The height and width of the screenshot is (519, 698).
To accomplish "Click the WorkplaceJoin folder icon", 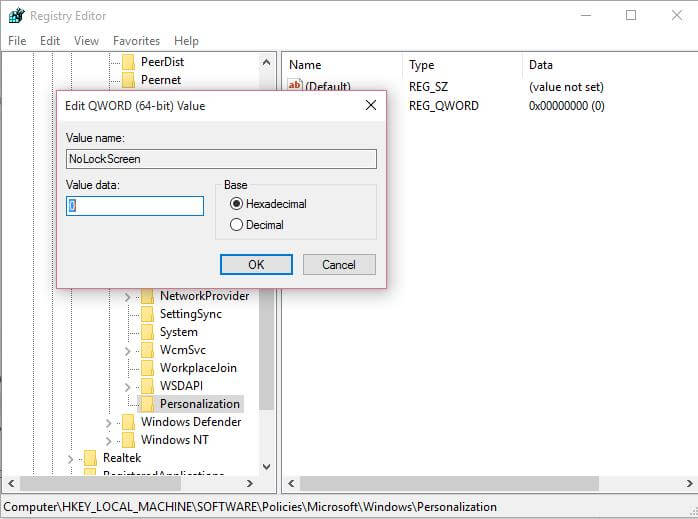I will [x=147, y=368].
